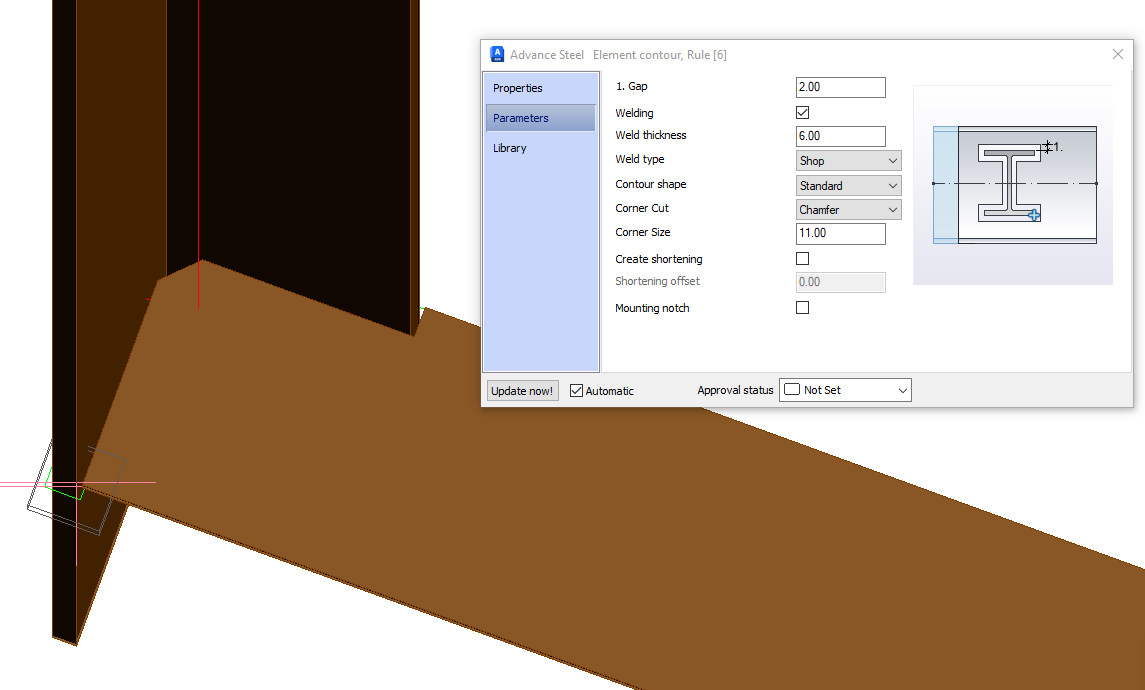The width and height of the screenshot is (1145, 690).
Task: Click the Shortening offset field
Action: coord(840,282)
